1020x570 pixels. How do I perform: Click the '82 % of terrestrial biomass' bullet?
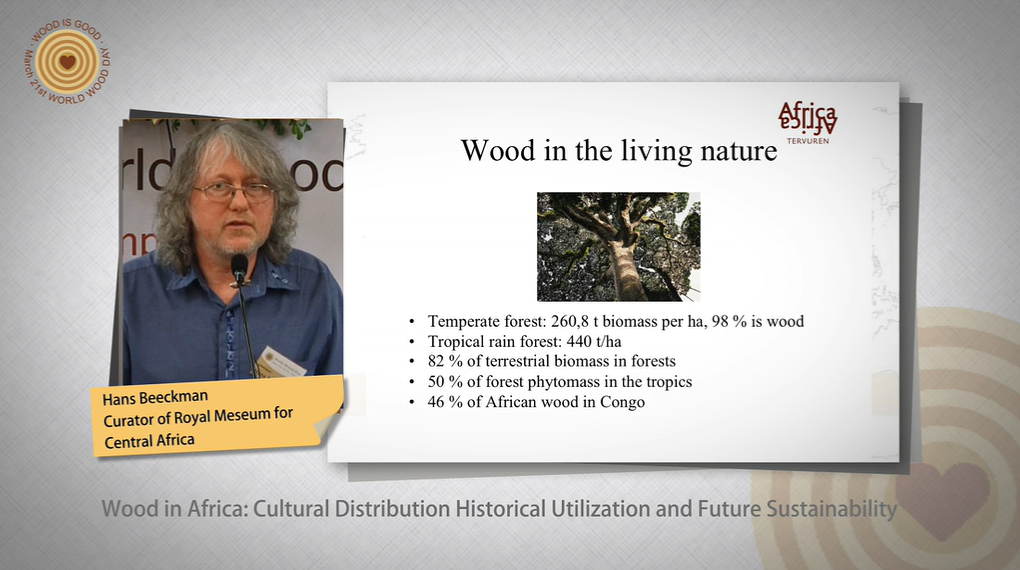click(x=551, y=361)
